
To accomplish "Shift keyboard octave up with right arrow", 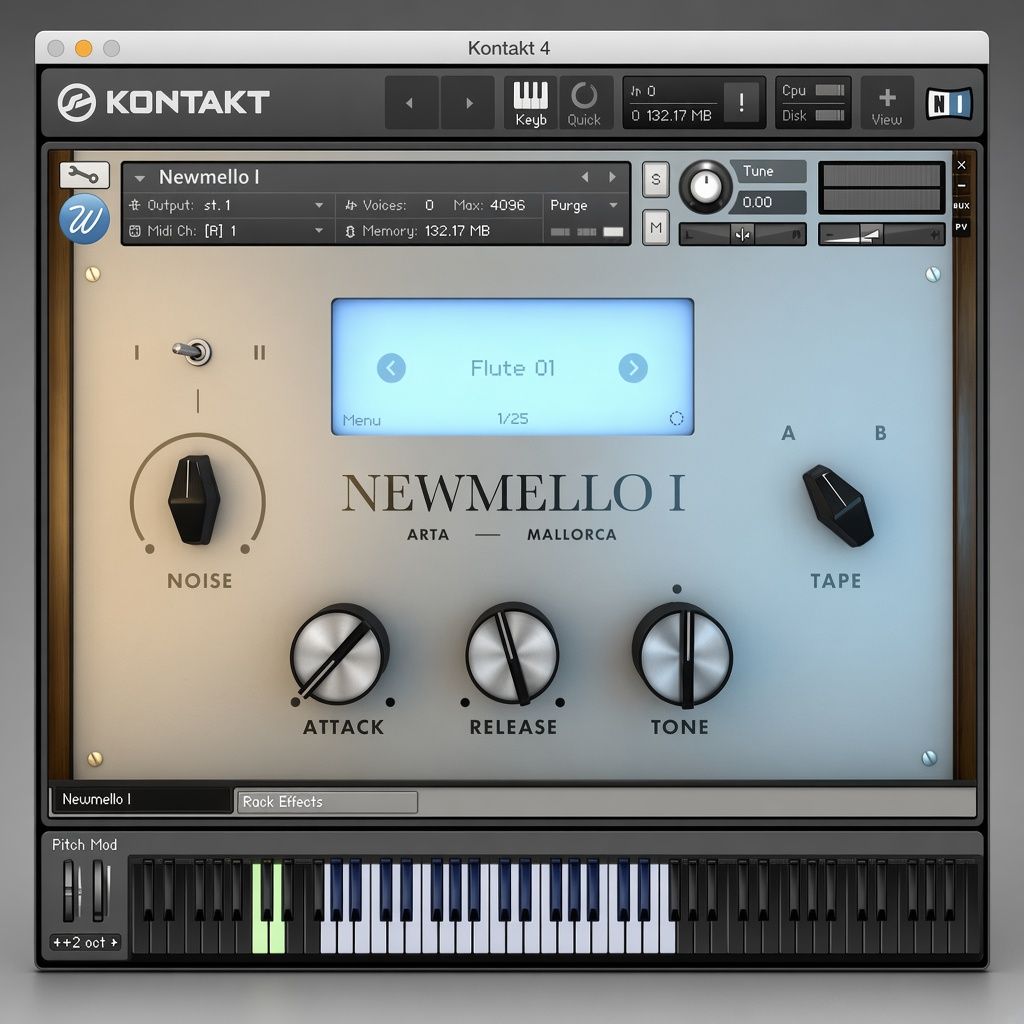I will pyautogui.click(x=114, y=942).
